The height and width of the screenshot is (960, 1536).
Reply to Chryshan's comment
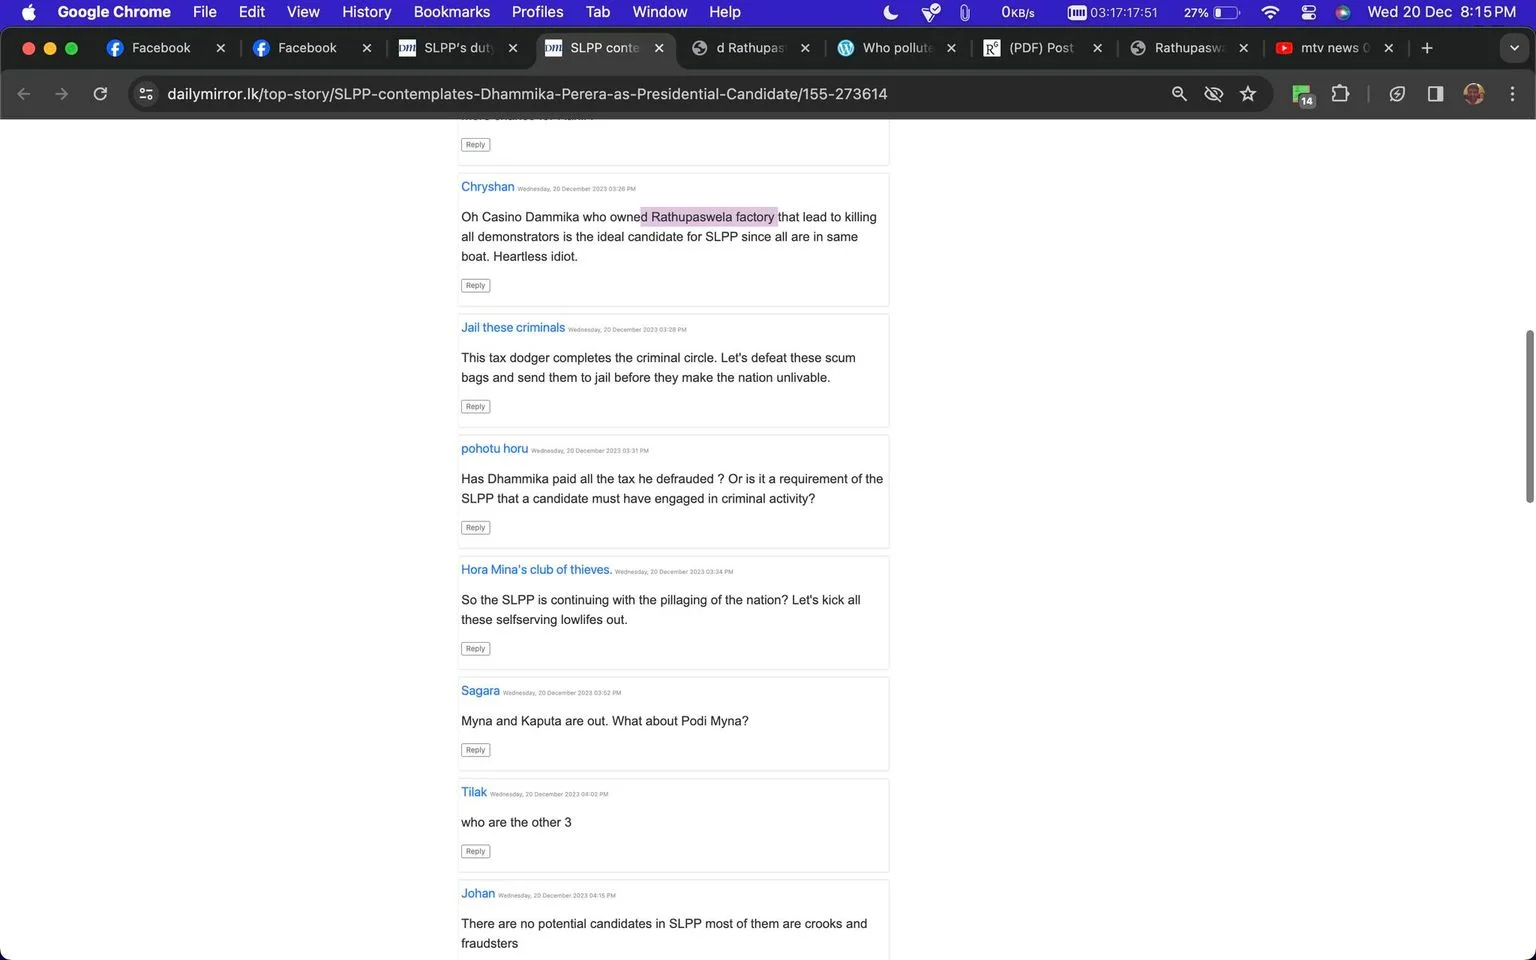(x=476, y=285)
